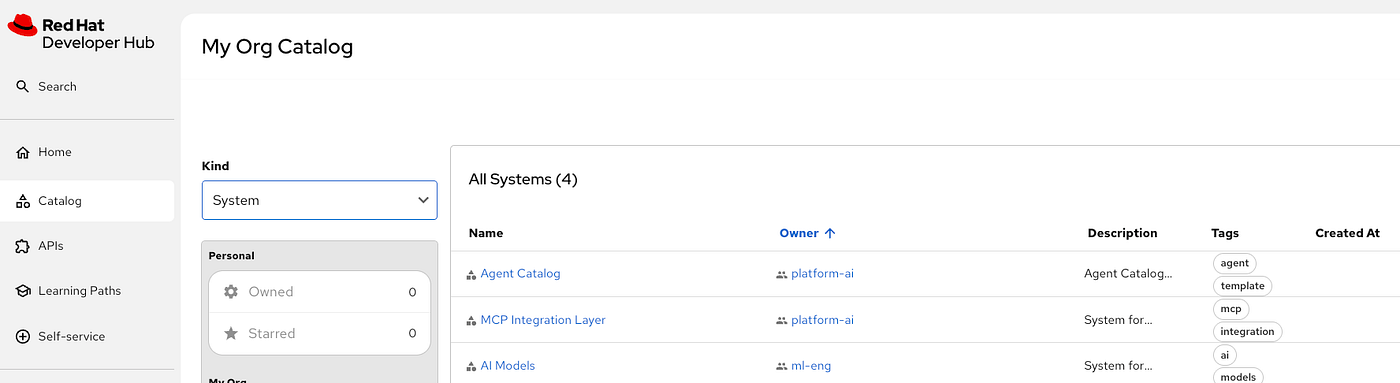Screen dimensions: 1400x383
Task: Click the Starred star icon
Action: click(231, 333)
